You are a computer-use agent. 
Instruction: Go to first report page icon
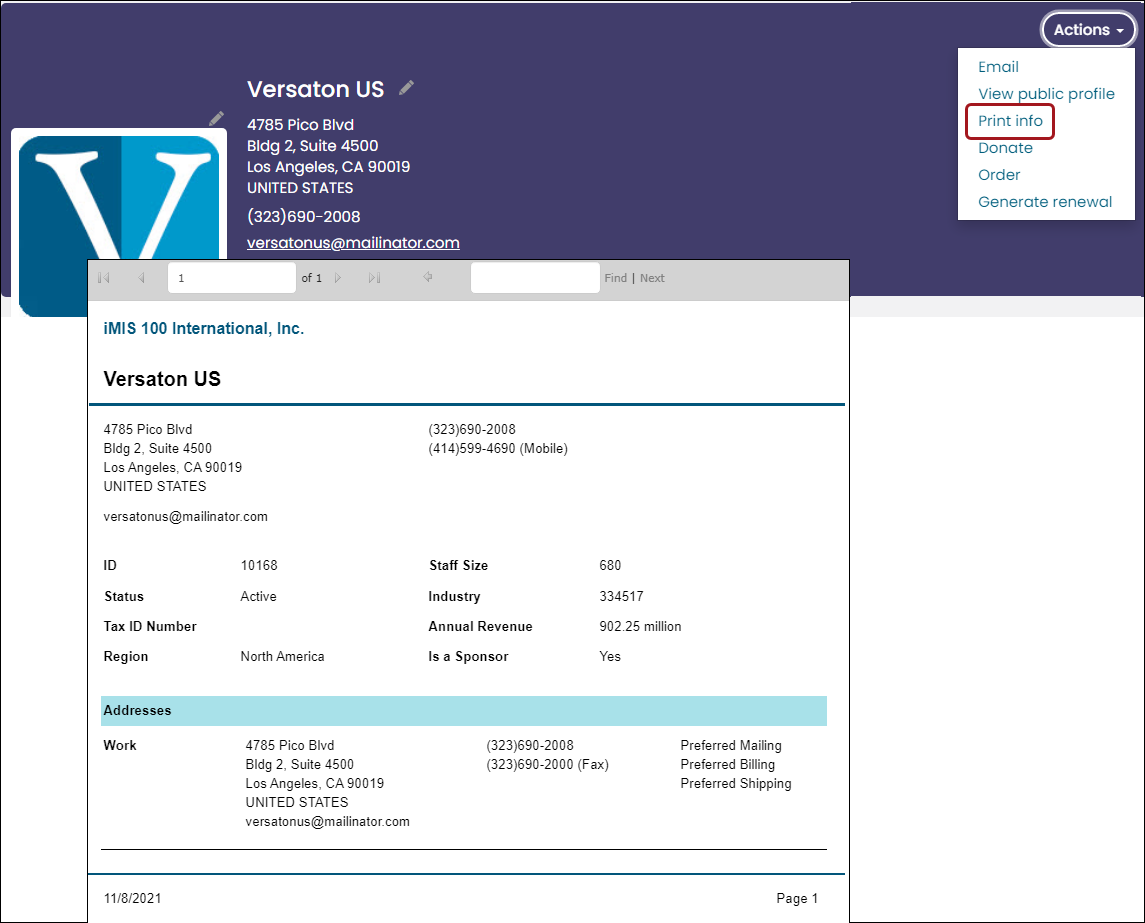pyautogui.click(x=104, y=277)
